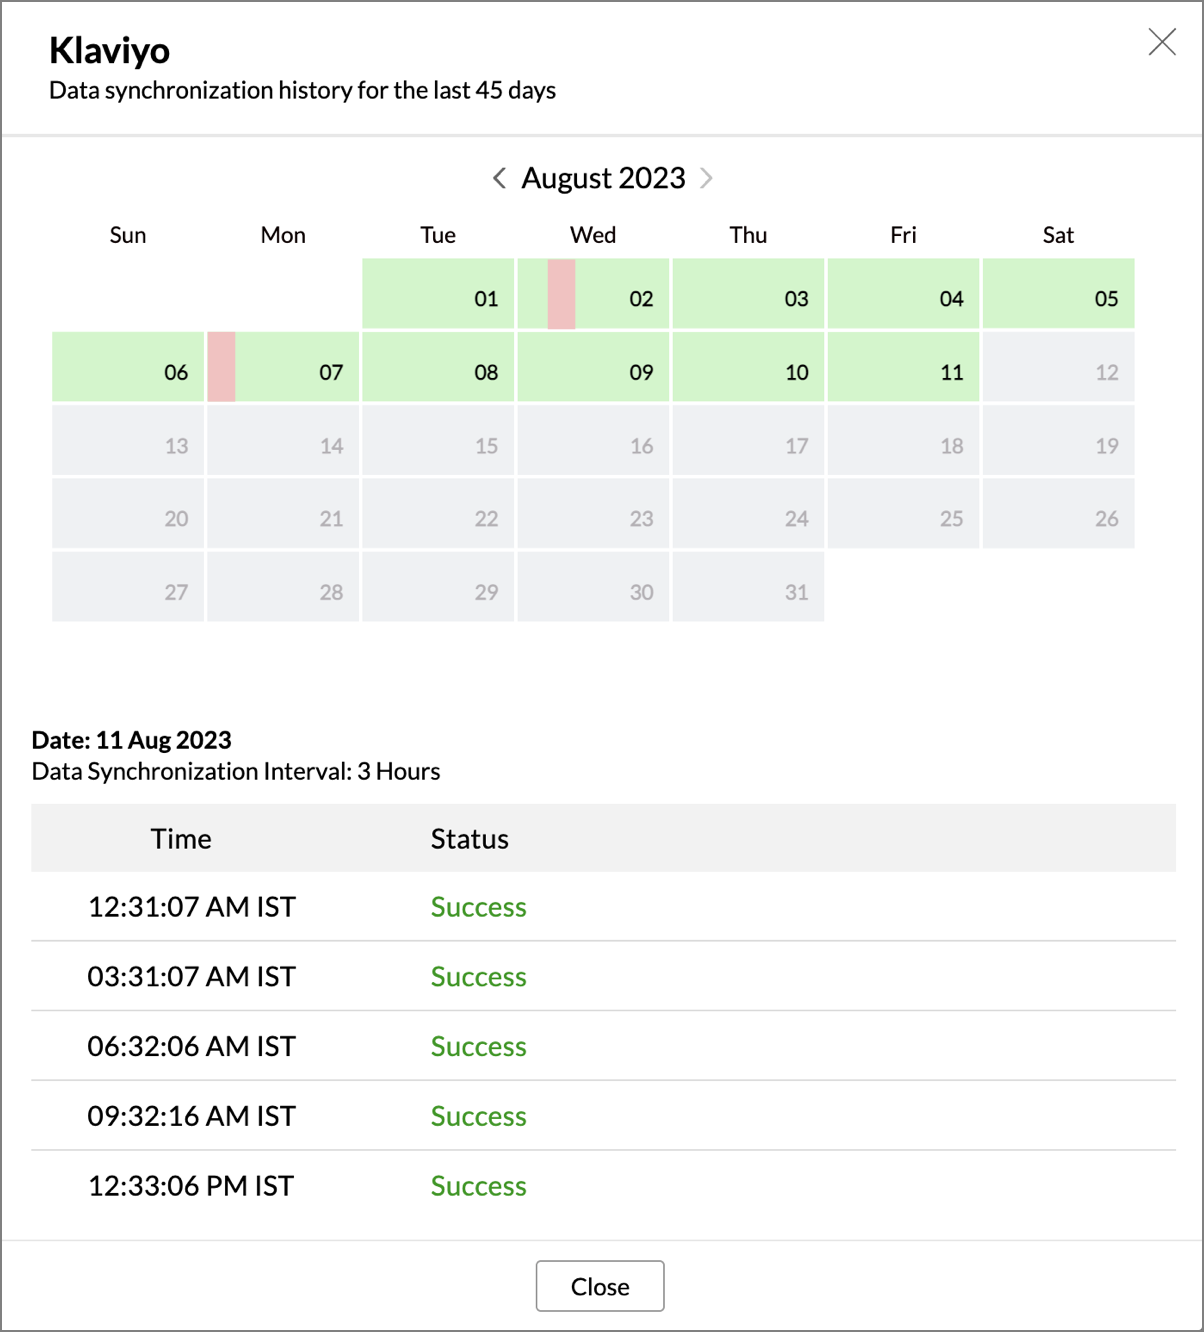Select August 01 in calendar
This screenshot has width=1204, height=1332.
438,294
